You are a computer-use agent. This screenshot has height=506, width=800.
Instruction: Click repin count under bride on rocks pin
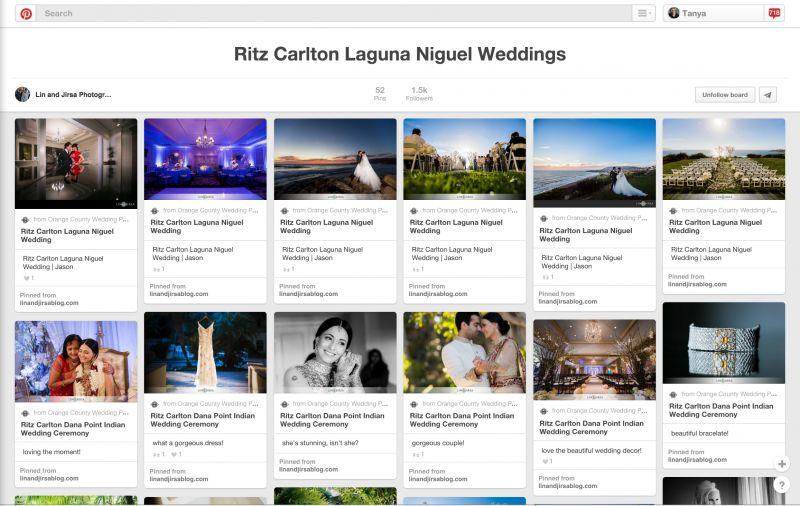[x=288, y=269]
